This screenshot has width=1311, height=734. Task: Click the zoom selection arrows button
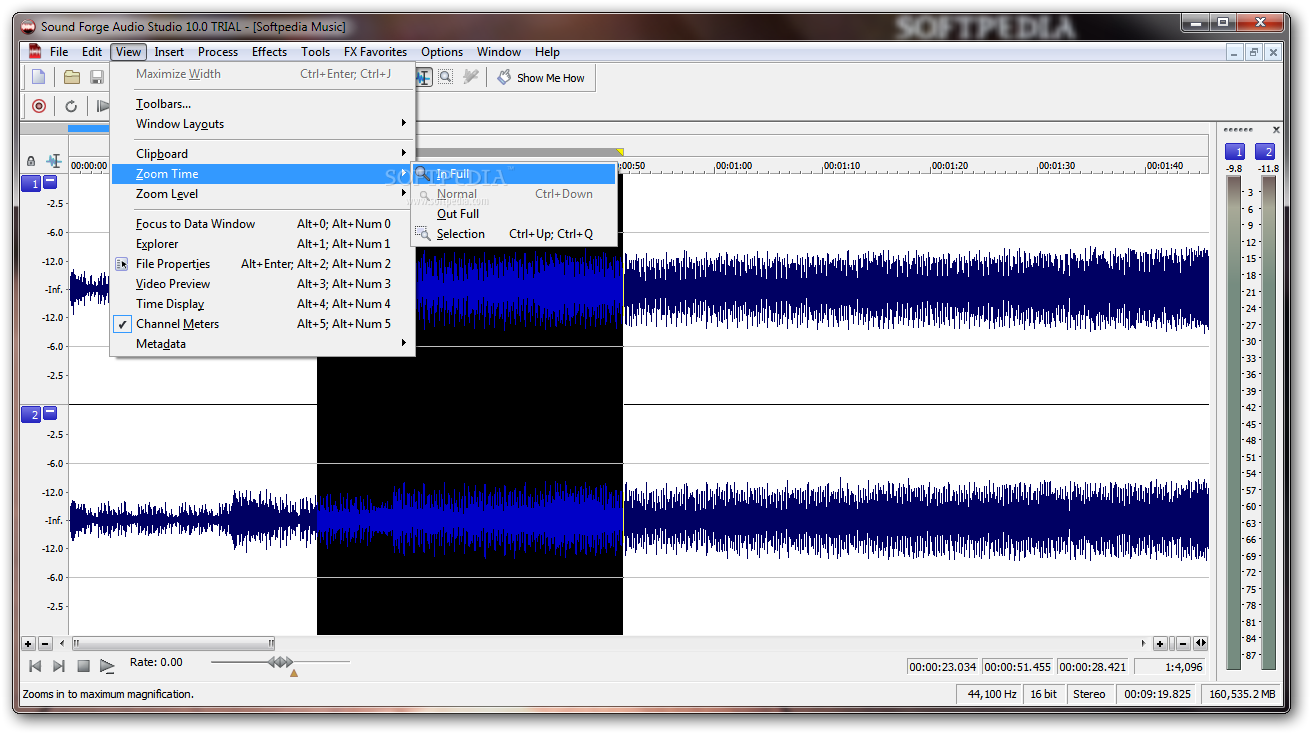(1200, 644)
